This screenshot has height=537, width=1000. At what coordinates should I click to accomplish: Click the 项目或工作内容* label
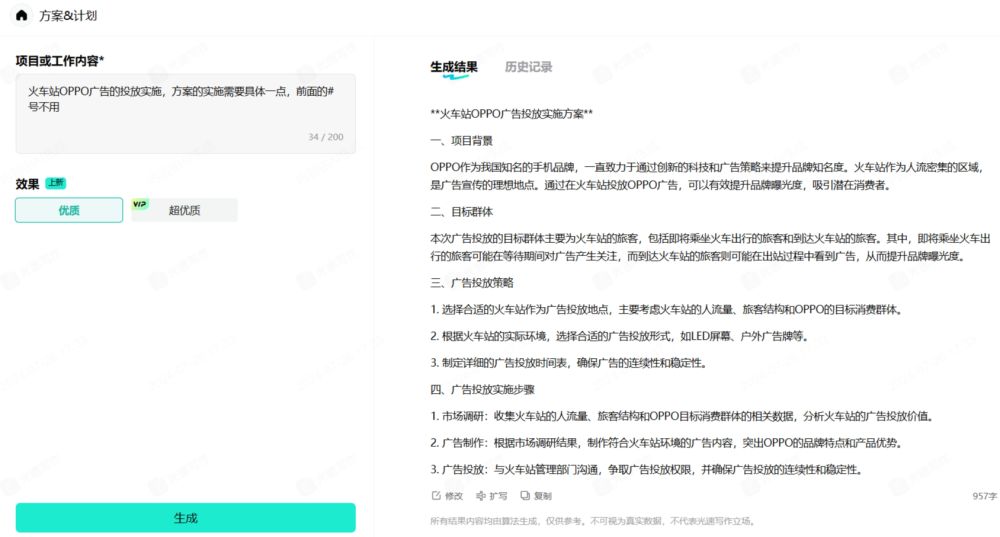(60, 61)
